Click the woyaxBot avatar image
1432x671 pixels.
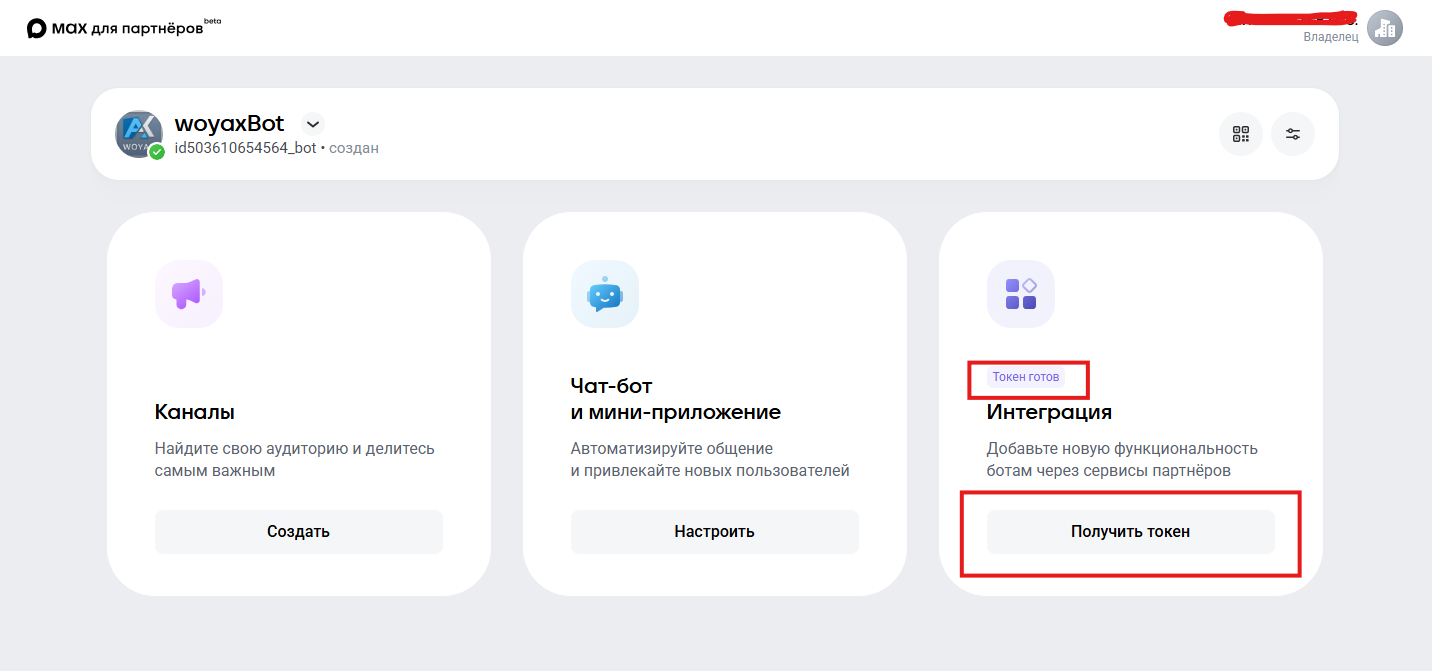click(138, 133)
